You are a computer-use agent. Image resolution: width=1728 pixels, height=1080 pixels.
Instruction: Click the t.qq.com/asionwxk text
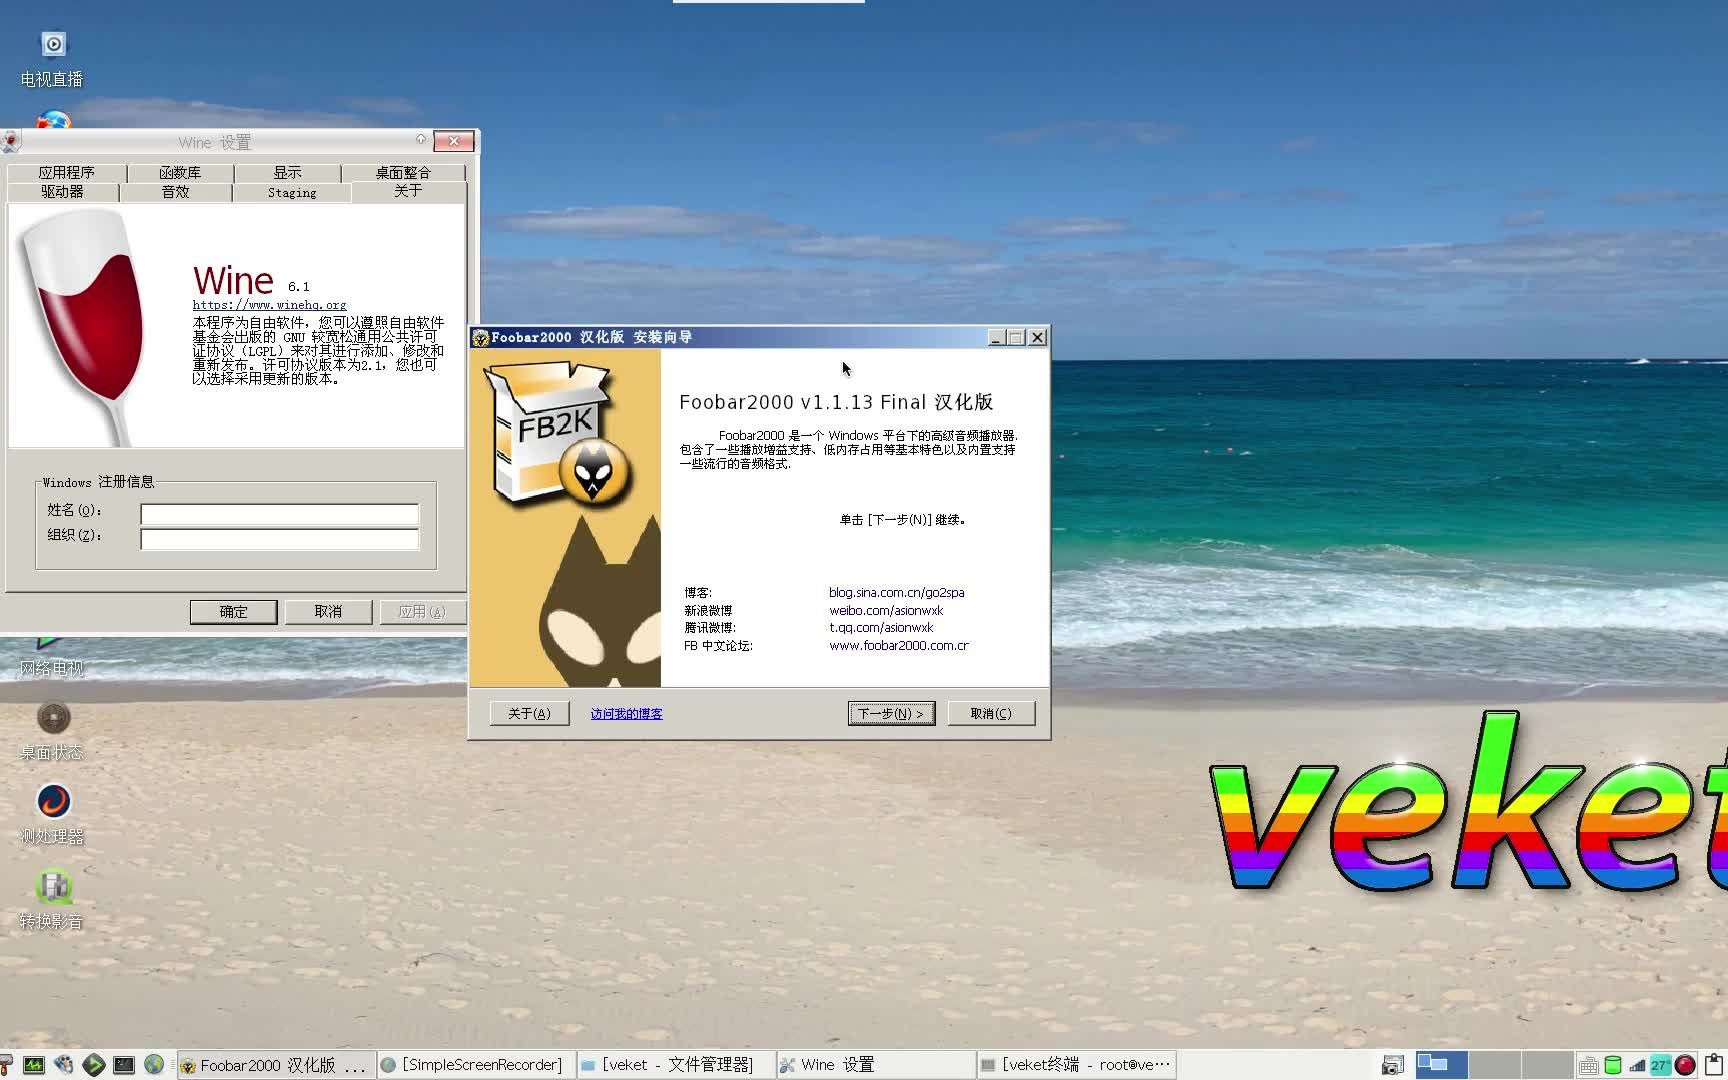881,628
